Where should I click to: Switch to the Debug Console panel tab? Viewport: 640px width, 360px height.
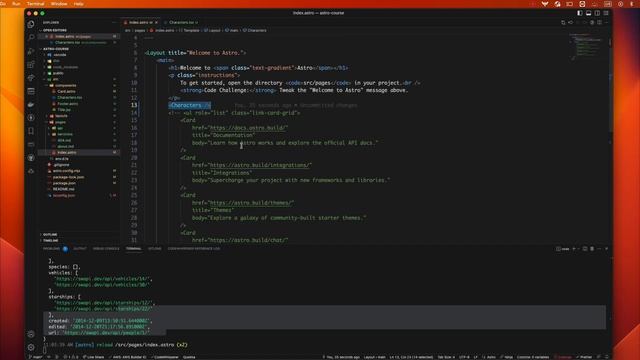tap(106, 249)
